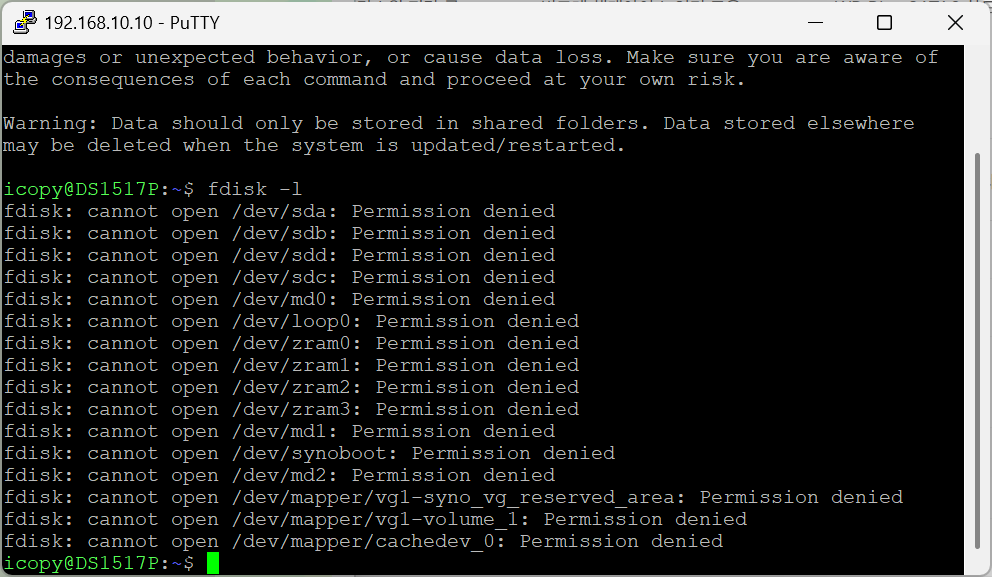This screenshot has width=992, height=577.
Task: Click the last icopy@DS1517P prompt
Action: click(x=99, y=563)
